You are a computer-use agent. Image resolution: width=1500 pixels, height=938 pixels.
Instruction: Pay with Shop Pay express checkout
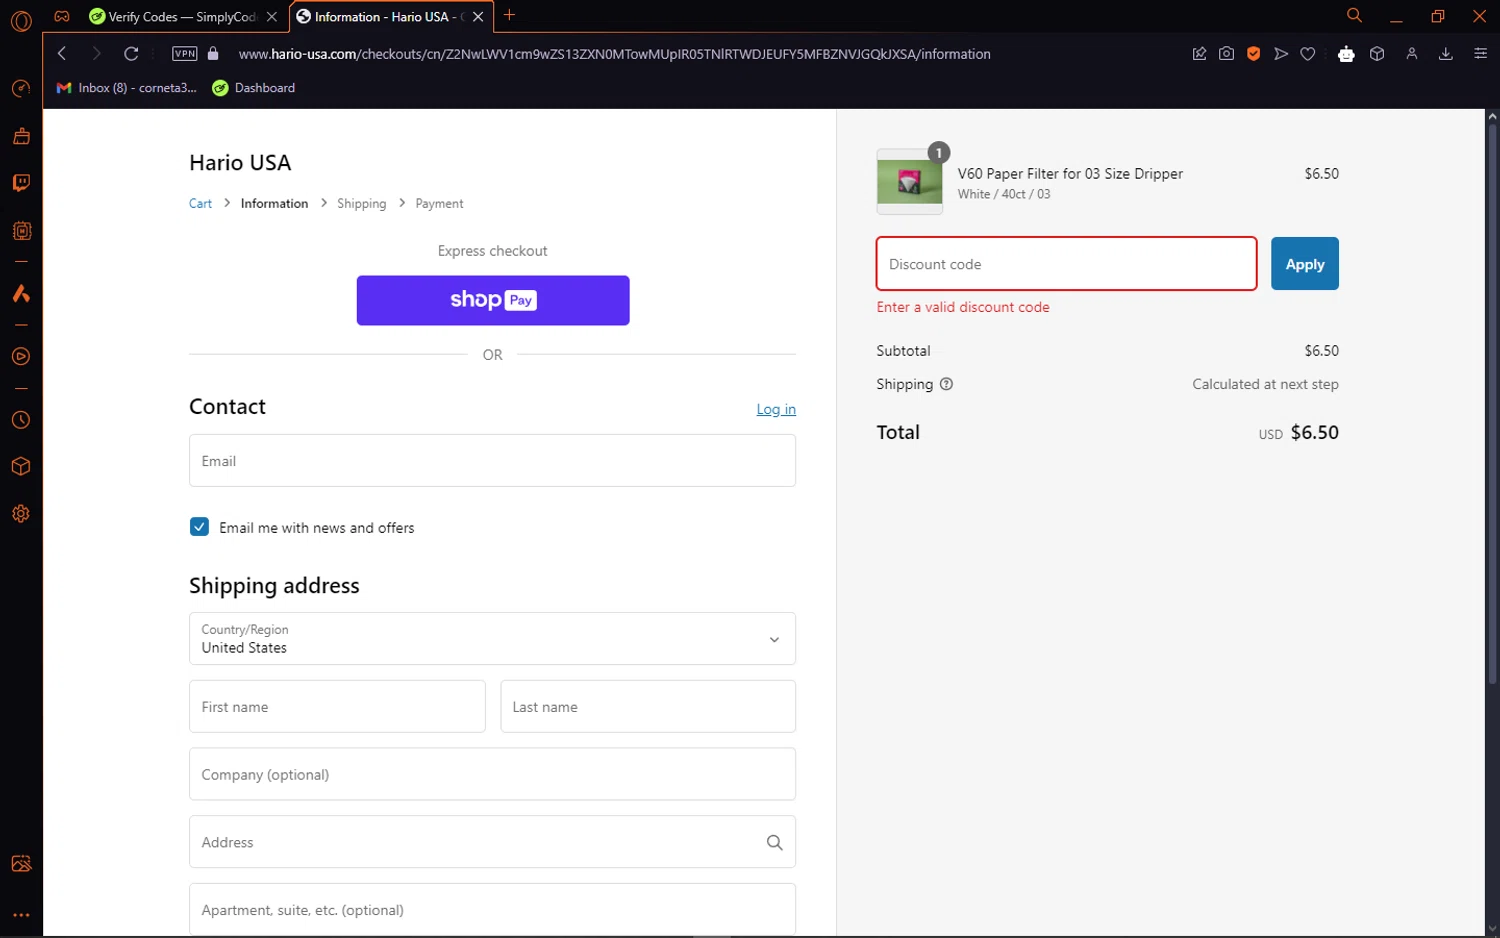(493, 300)
